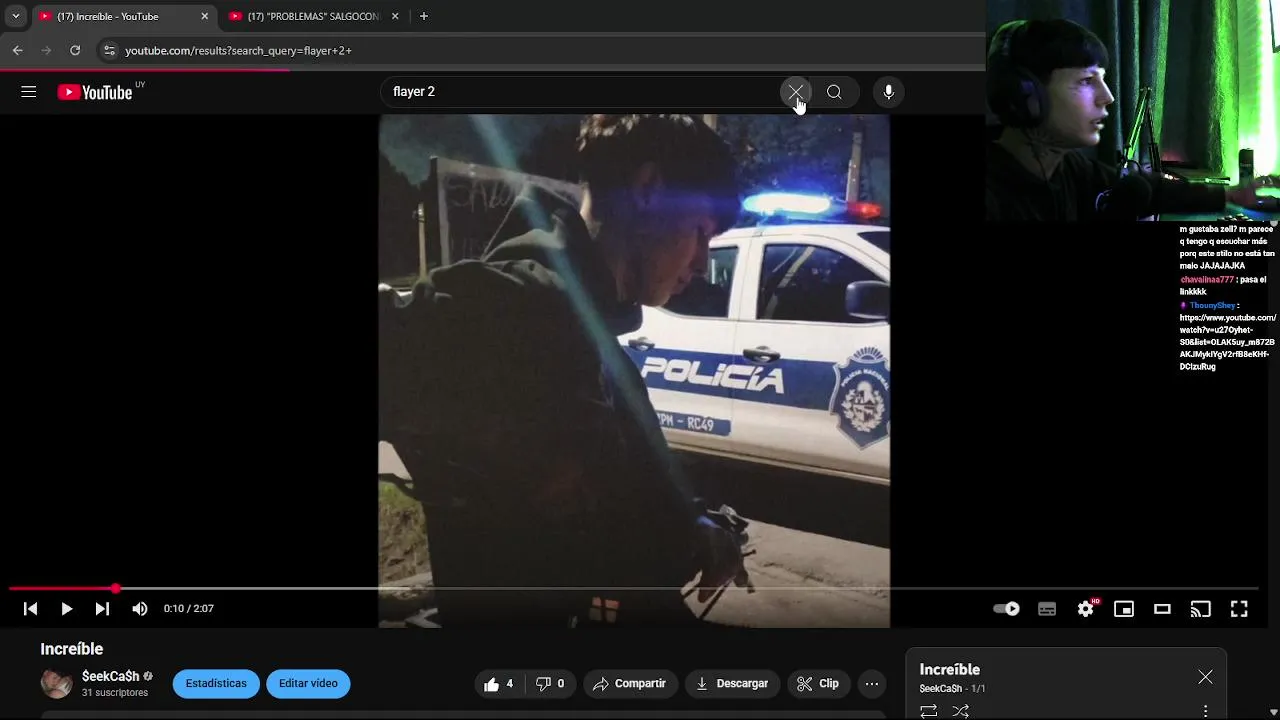Screen dimensions: 1280x720
Task: Dislike the video (thumbs down)
Action: click(550, 684)
